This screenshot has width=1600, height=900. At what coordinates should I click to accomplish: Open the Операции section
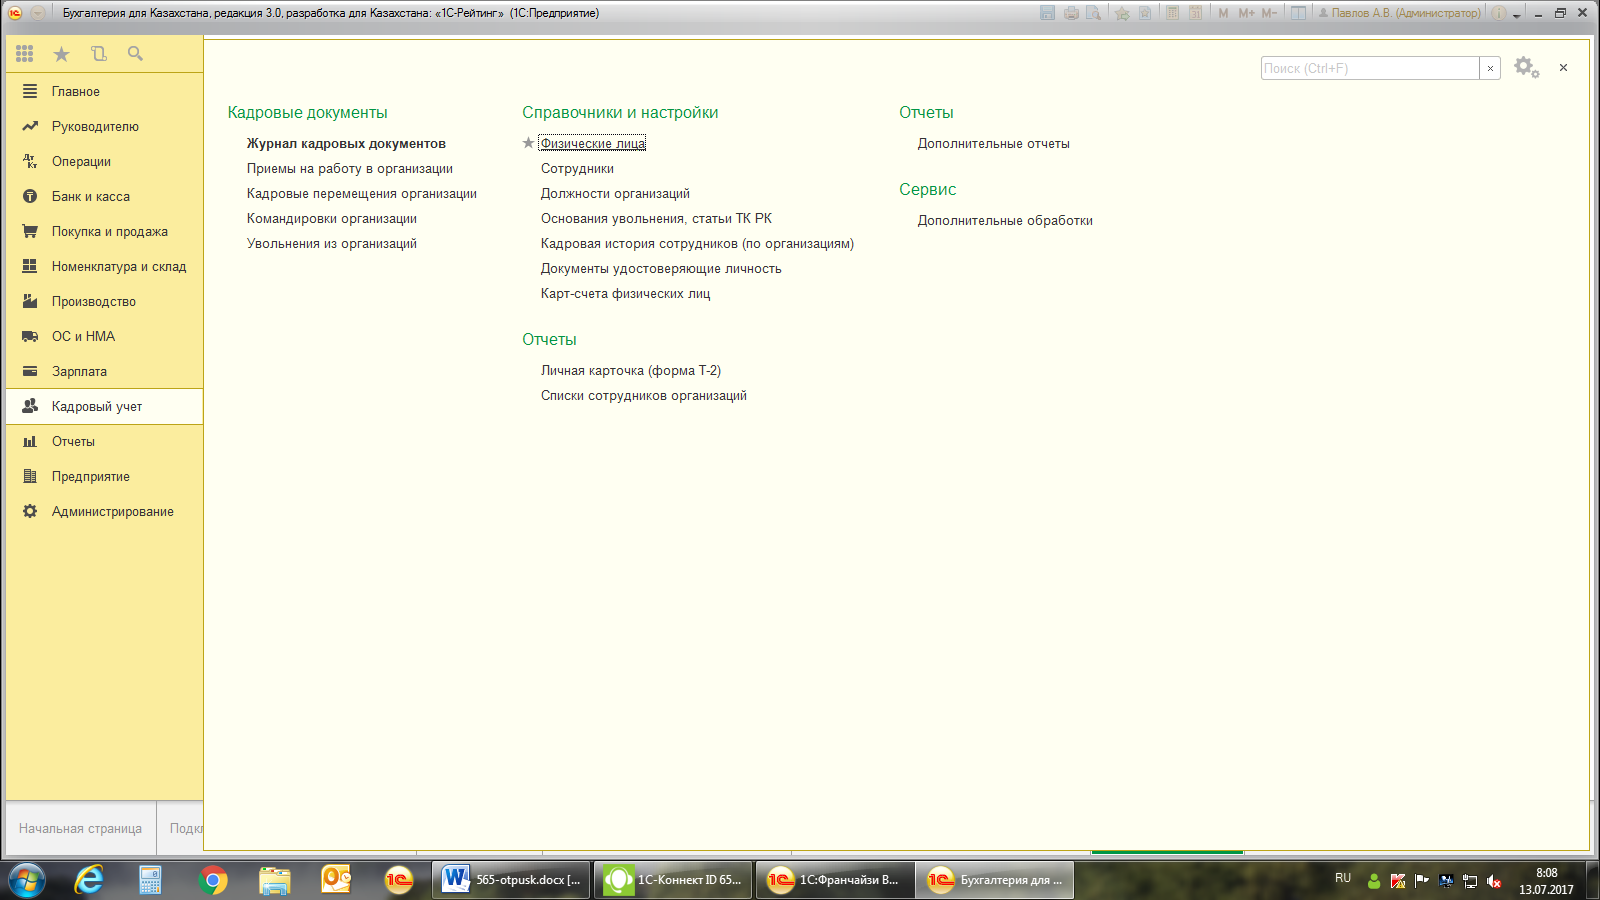point(104,161)
